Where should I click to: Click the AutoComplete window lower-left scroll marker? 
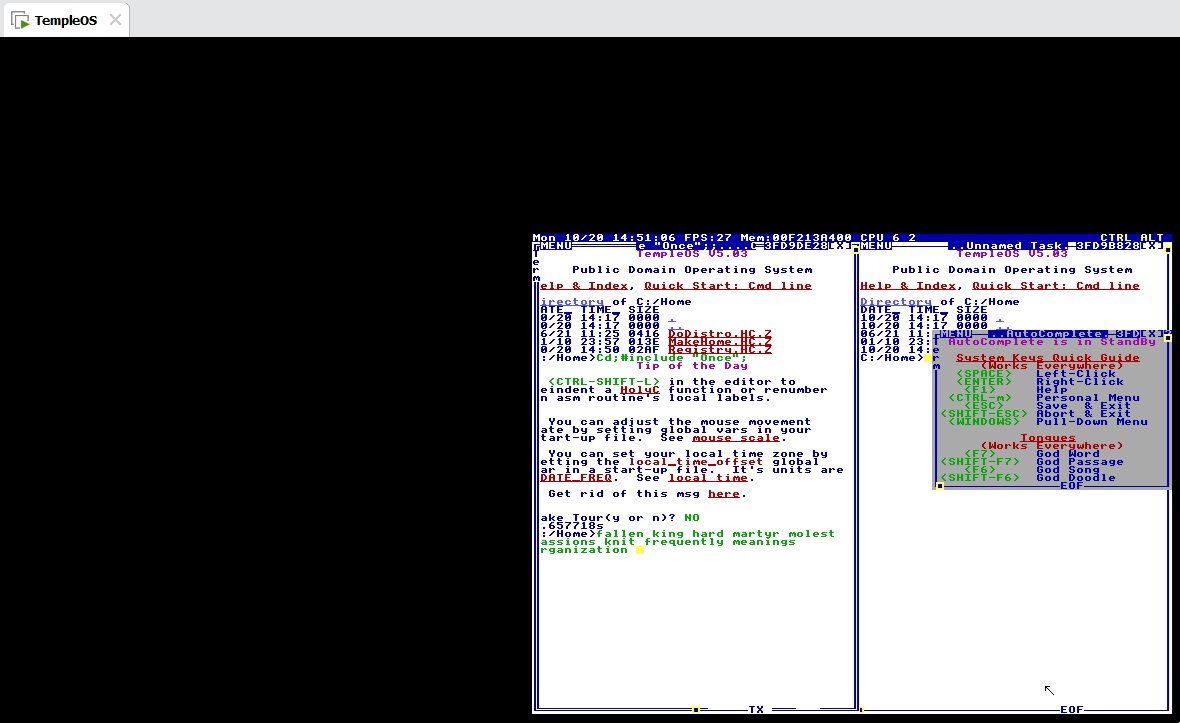(940, 485)
